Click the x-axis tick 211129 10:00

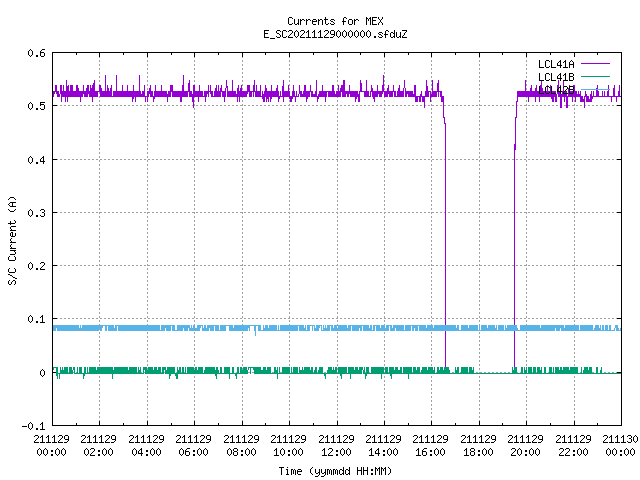pyautogui.click(x=288, y=446)
